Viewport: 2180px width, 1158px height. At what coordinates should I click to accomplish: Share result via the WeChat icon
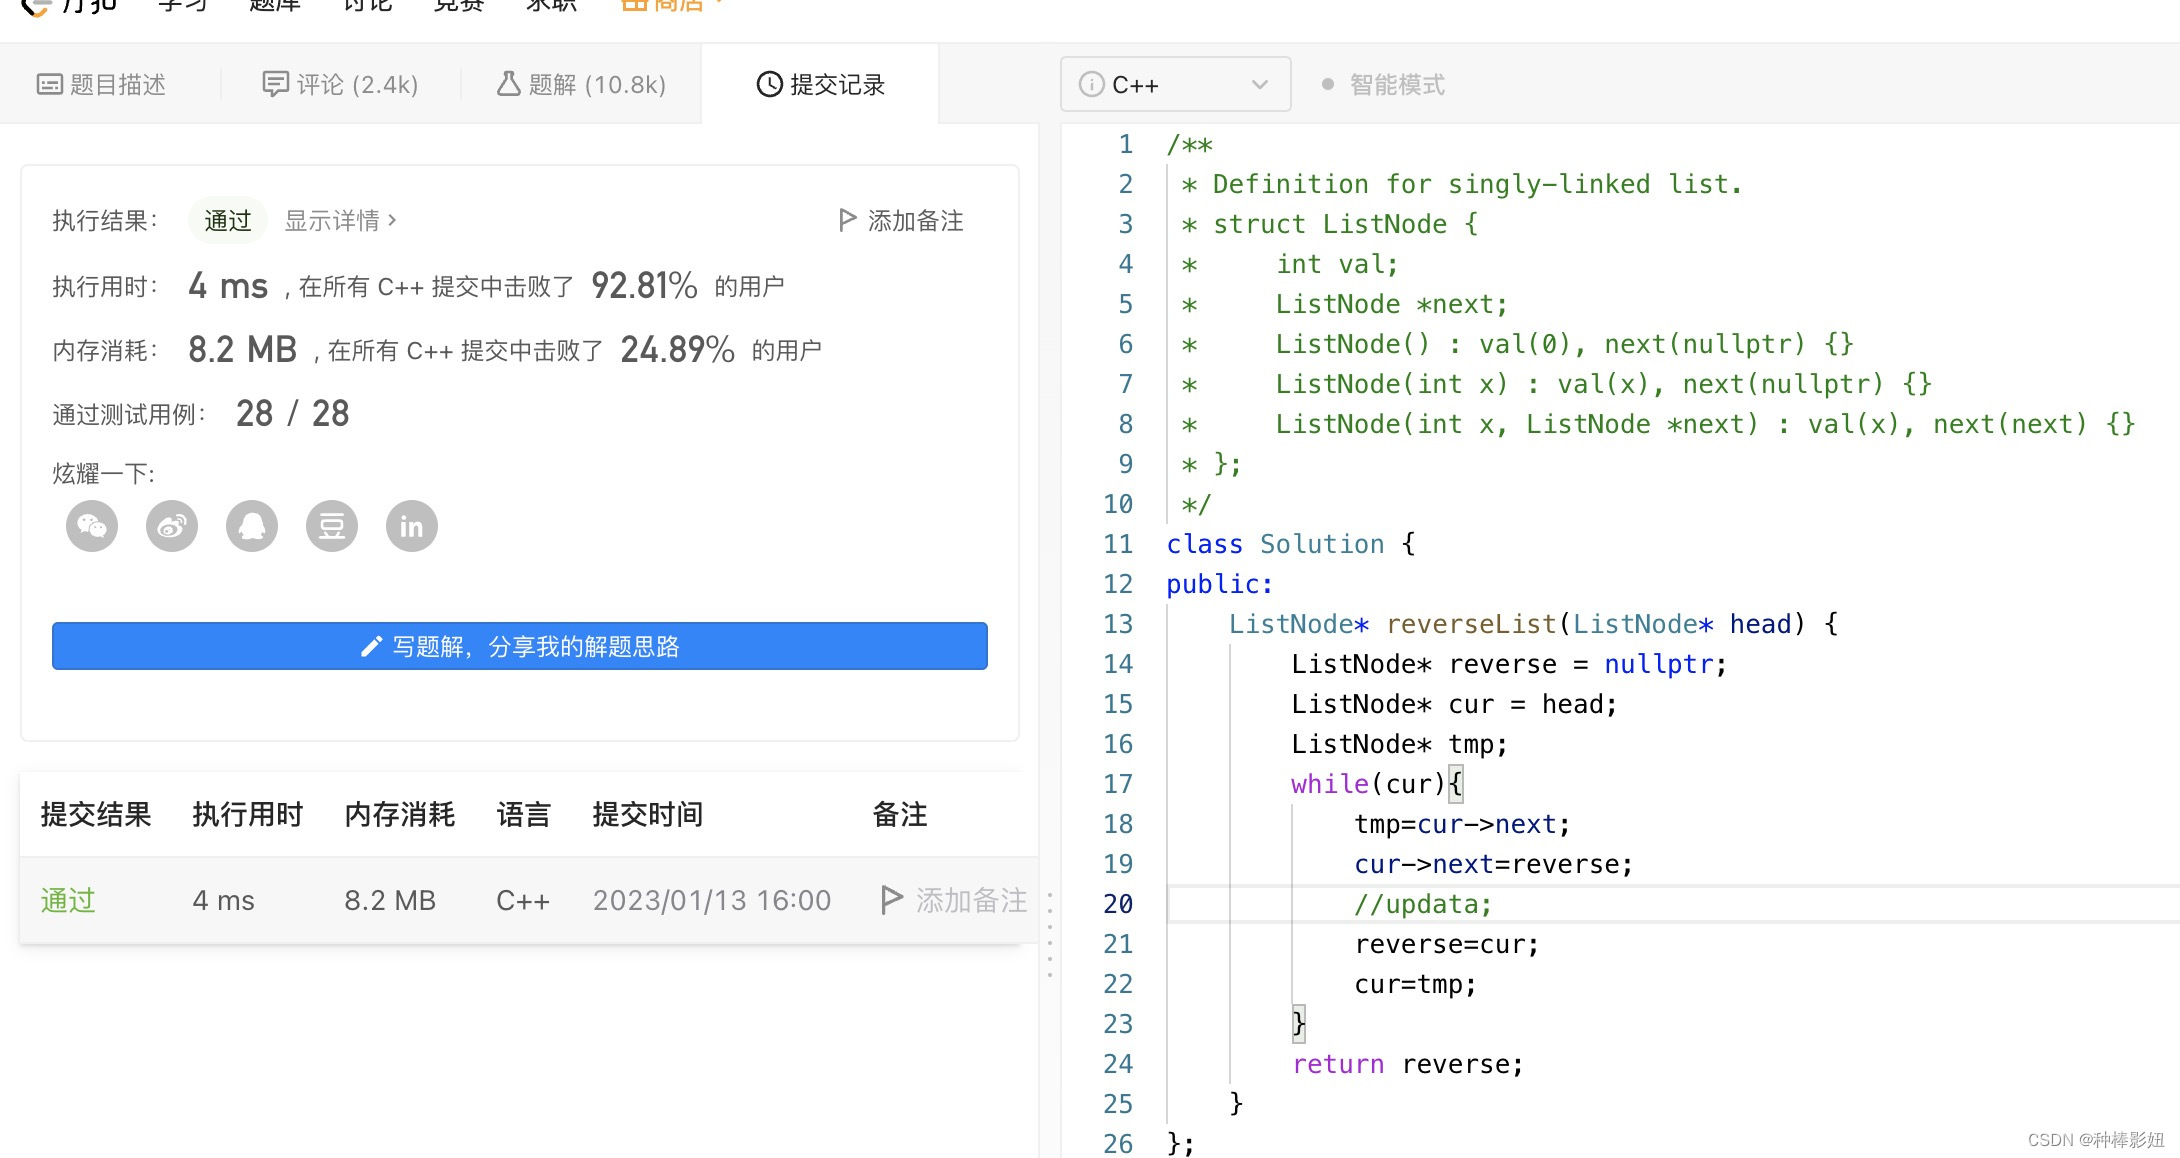click(91, 525)
